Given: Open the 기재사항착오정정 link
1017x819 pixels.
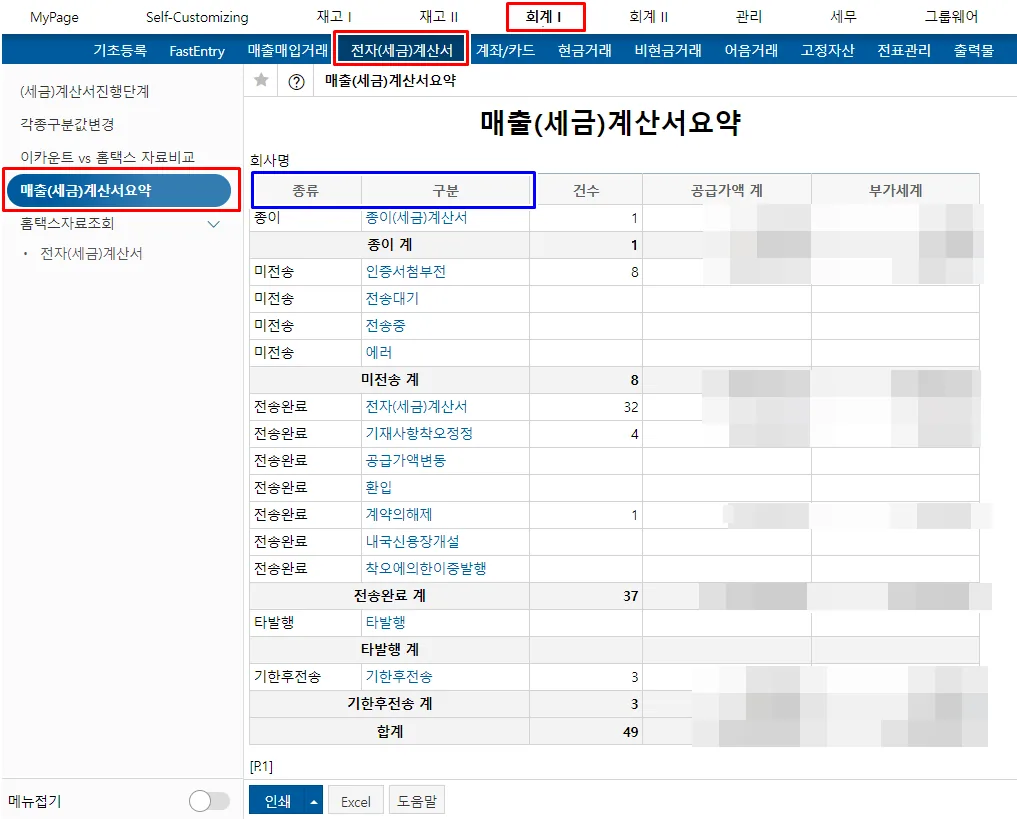Looking at the screenshot, I should pos(419,434).
